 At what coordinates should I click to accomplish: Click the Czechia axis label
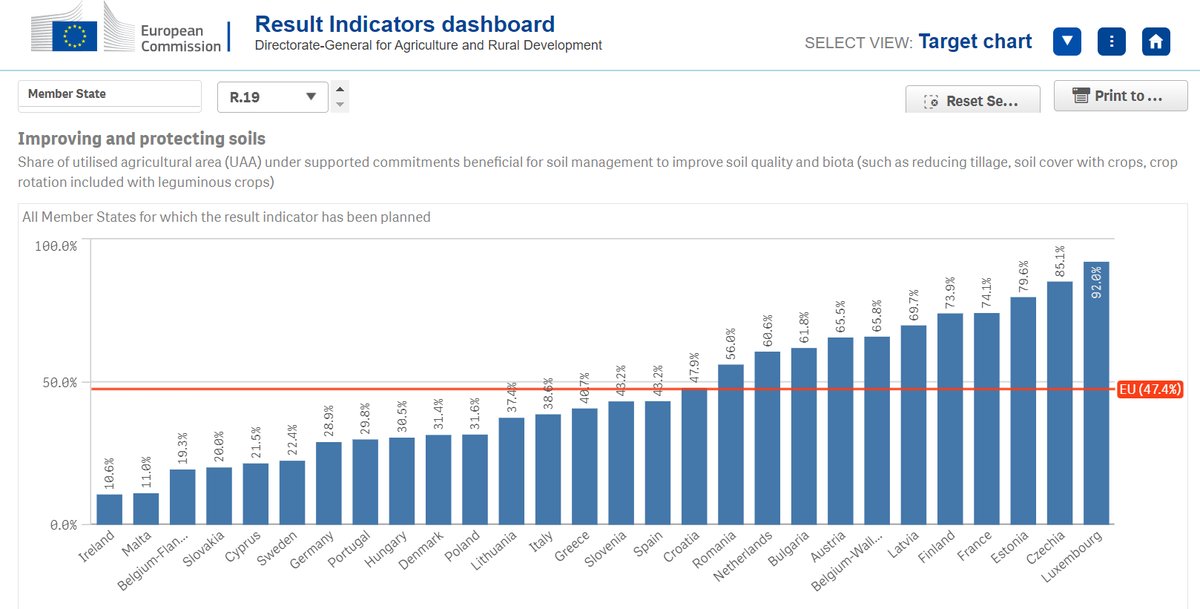point(1046,548)
